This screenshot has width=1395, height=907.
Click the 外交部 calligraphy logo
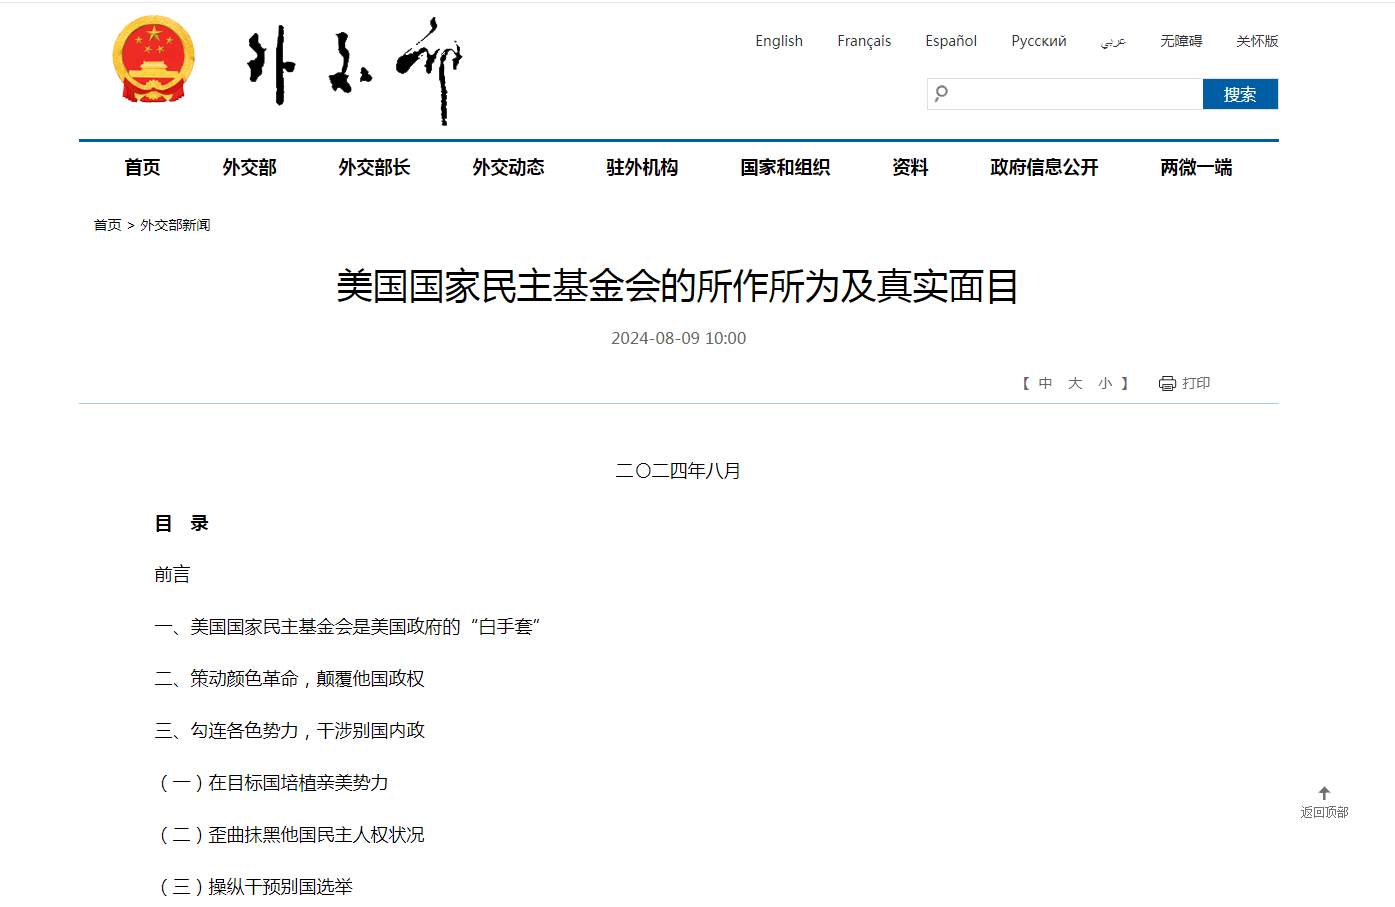[354, 69]
